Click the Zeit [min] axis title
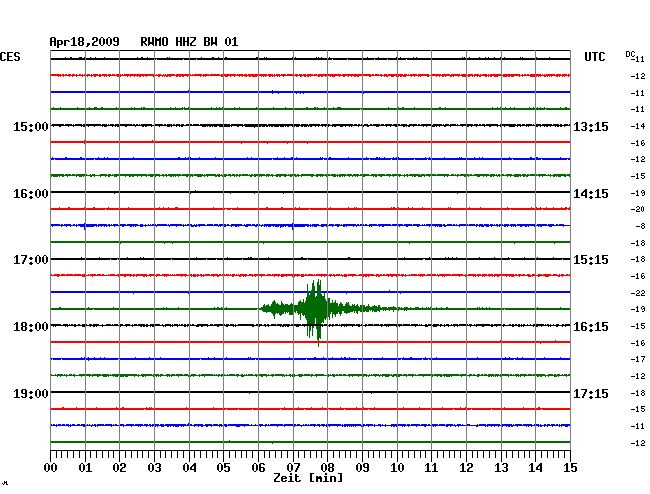This screenshot has height=494, width=650. pyautogui.click(x=308, y=478)
